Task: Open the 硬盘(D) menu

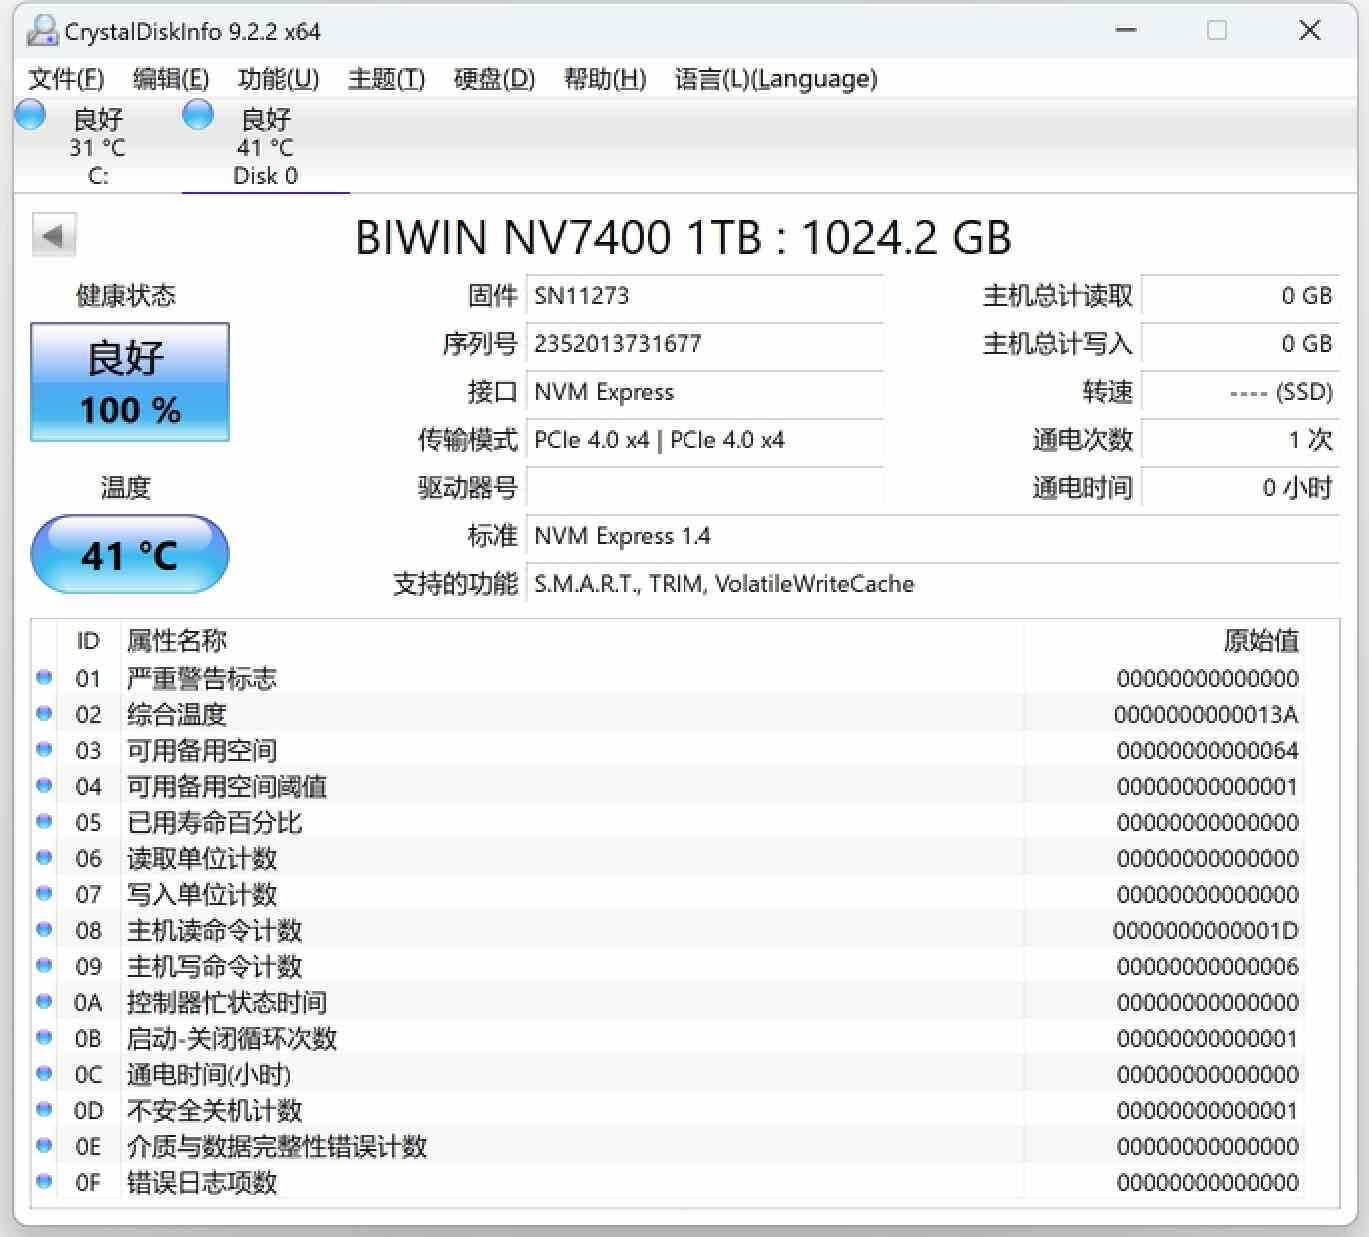Action: [494, 78]
